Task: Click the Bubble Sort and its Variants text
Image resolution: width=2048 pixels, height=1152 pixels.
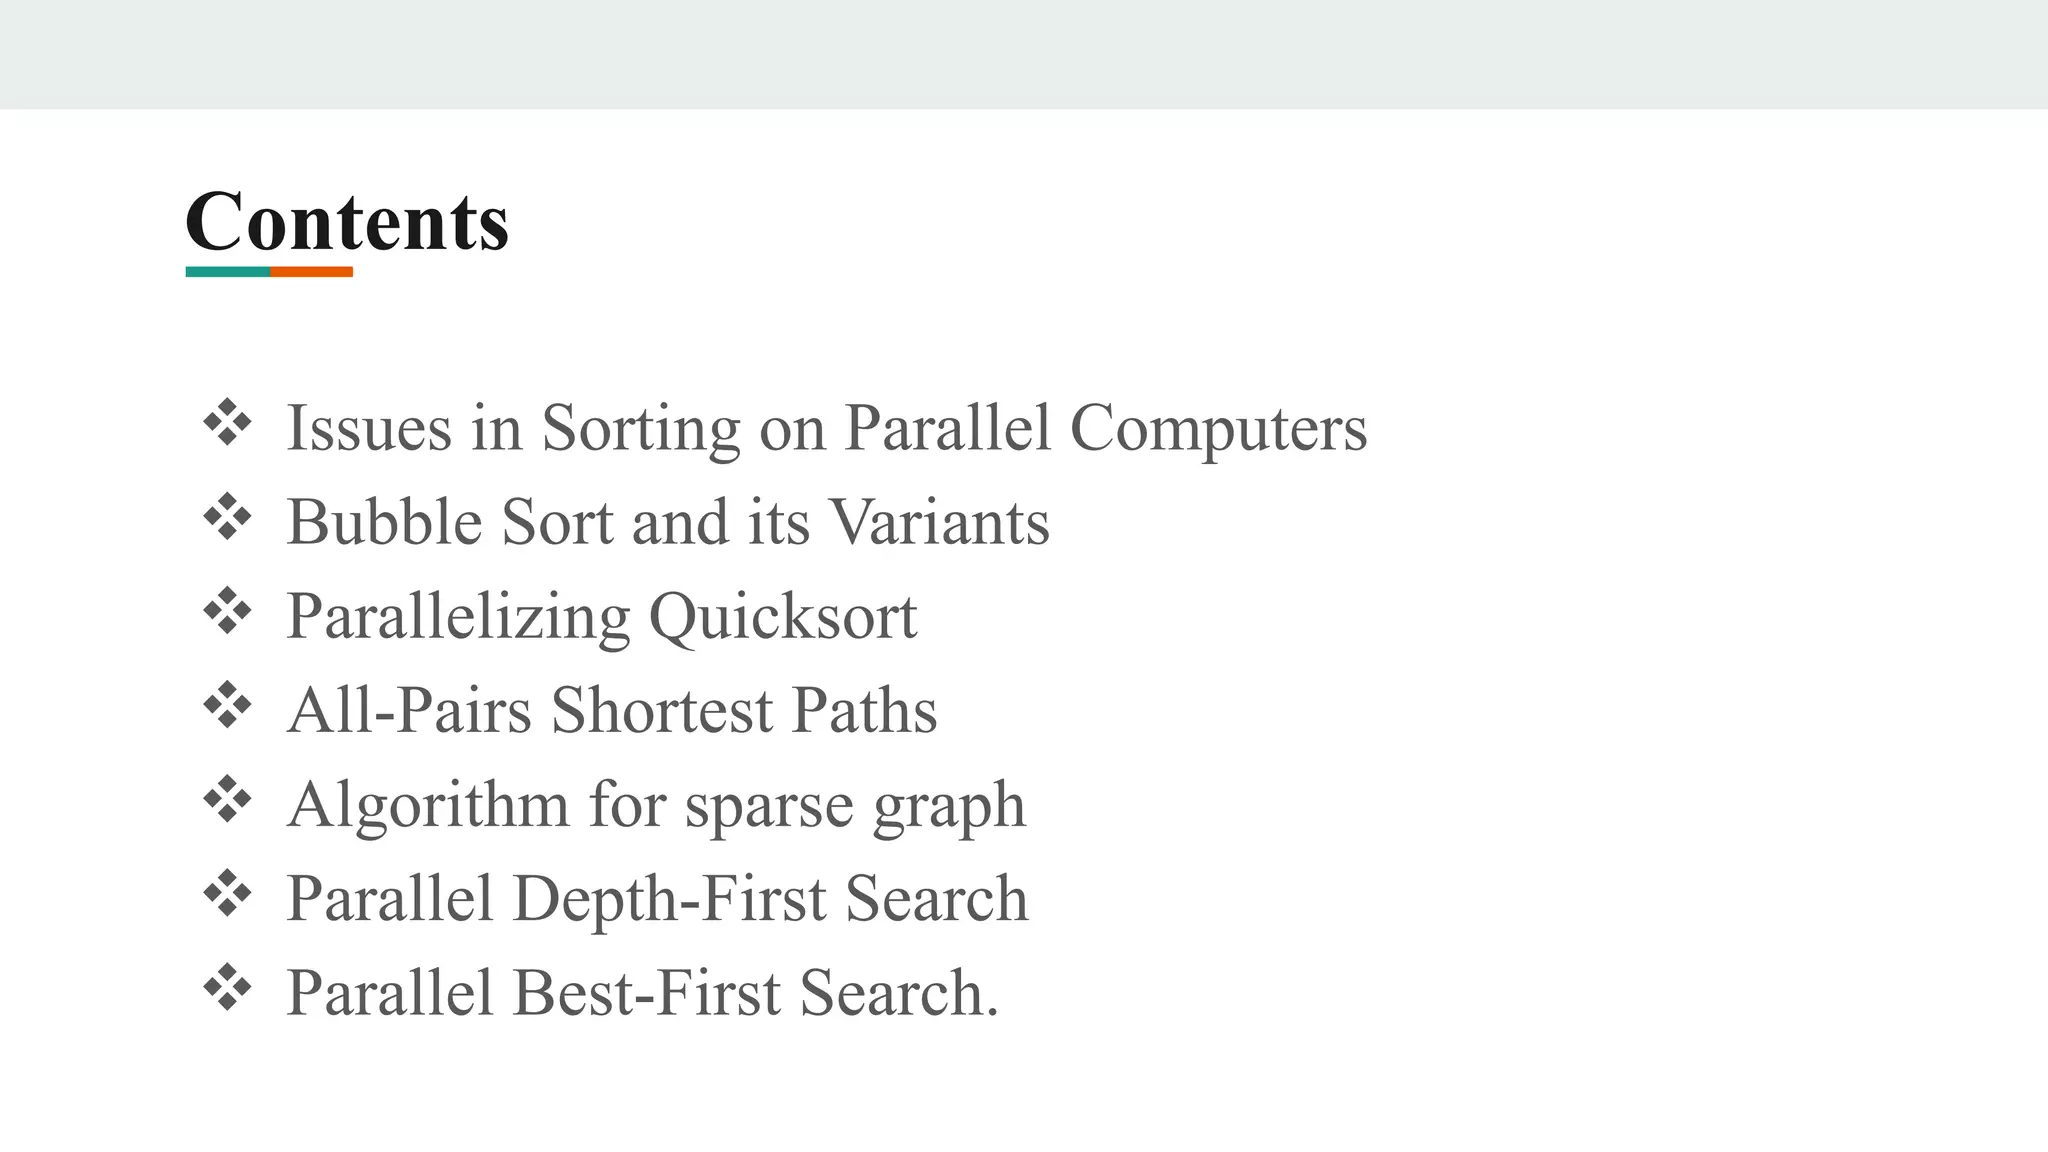Action: point(667,522)
